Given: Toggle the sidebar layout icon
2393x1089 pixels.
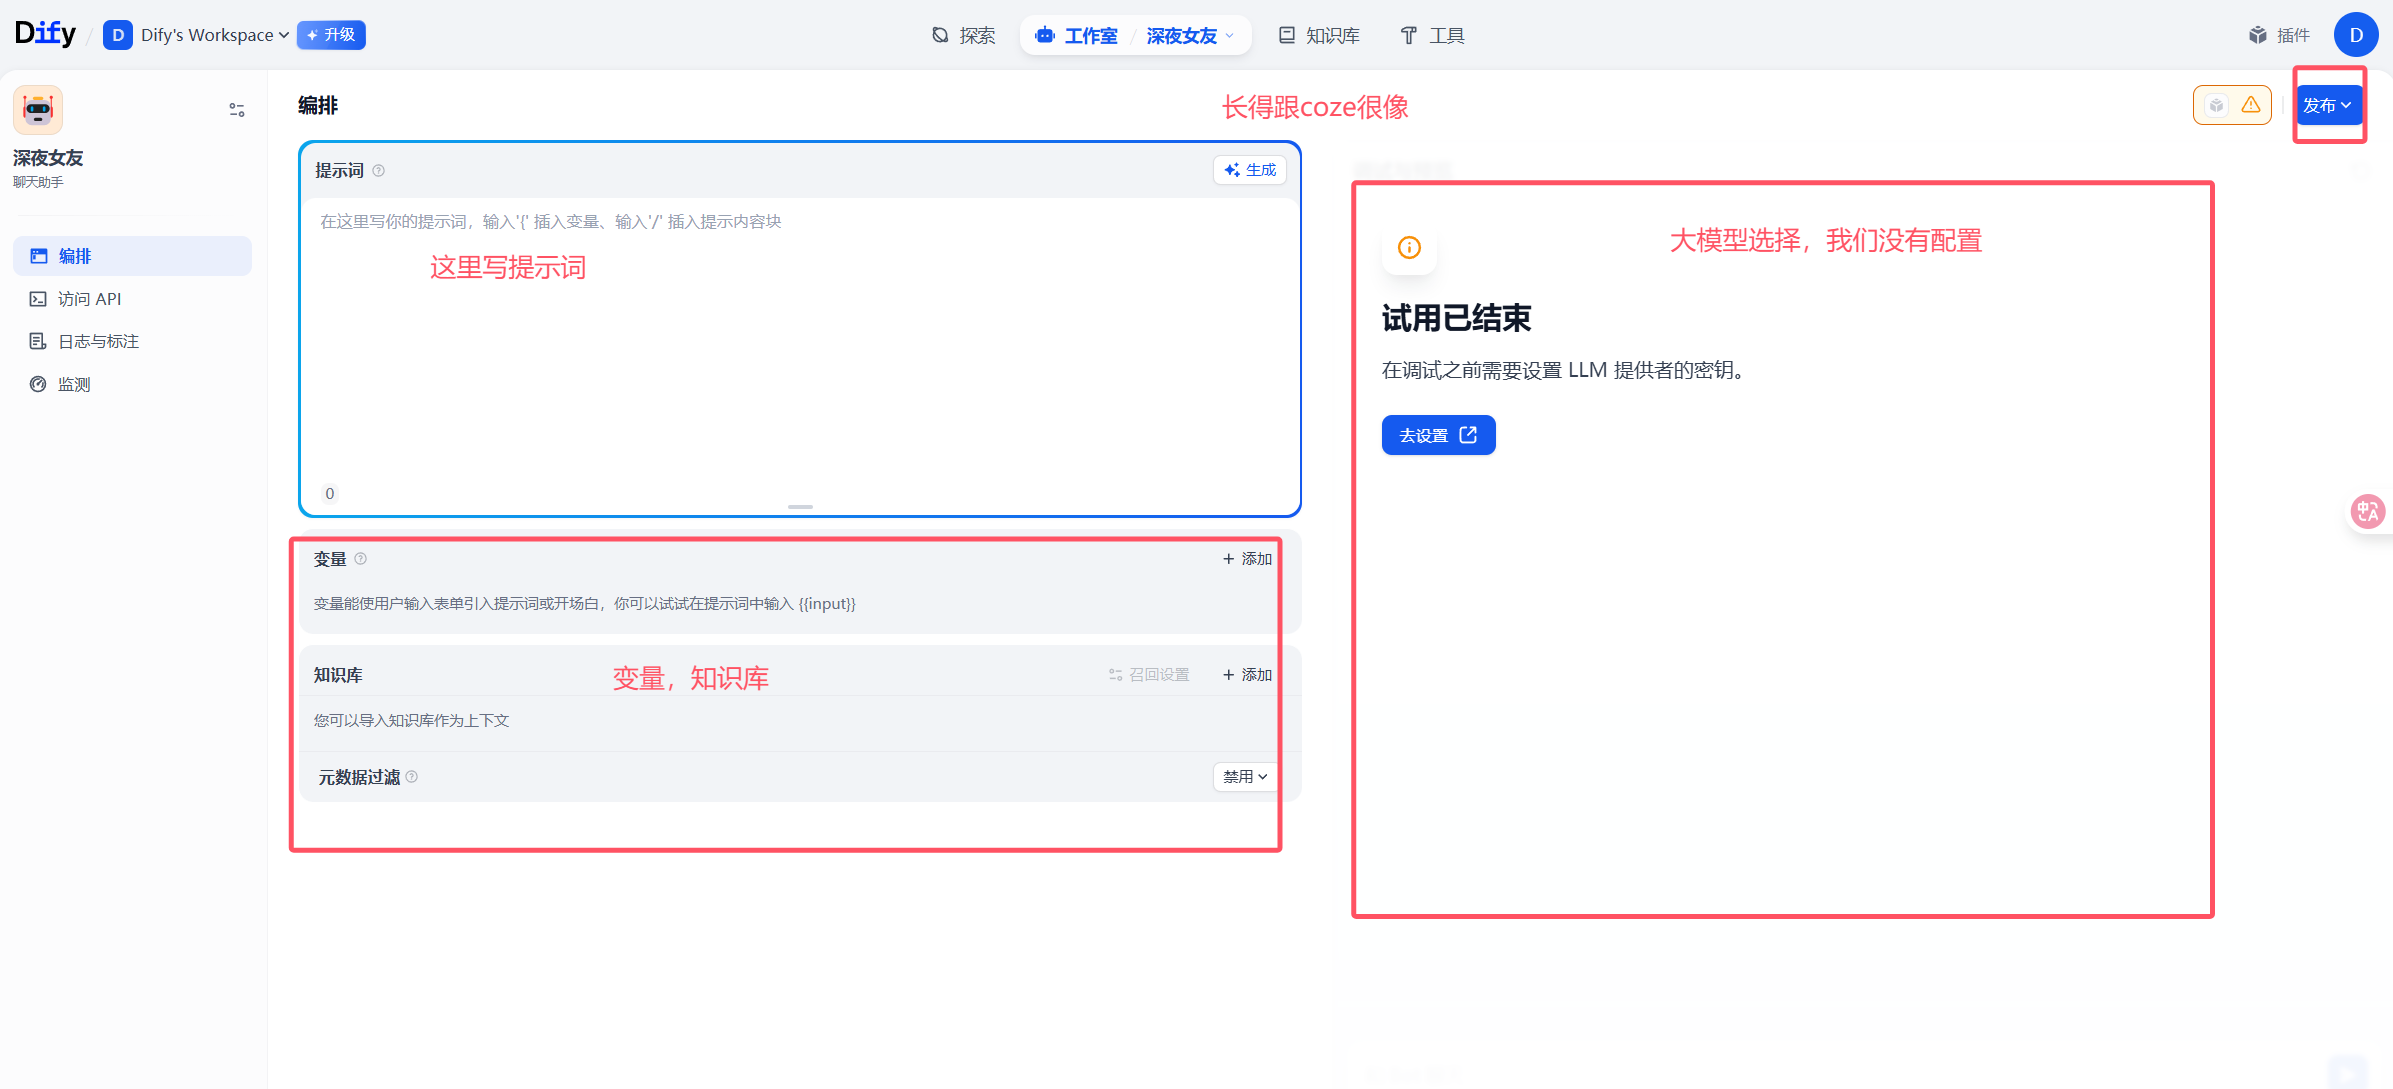Looking at the screenshot, I should click(237, 110).
